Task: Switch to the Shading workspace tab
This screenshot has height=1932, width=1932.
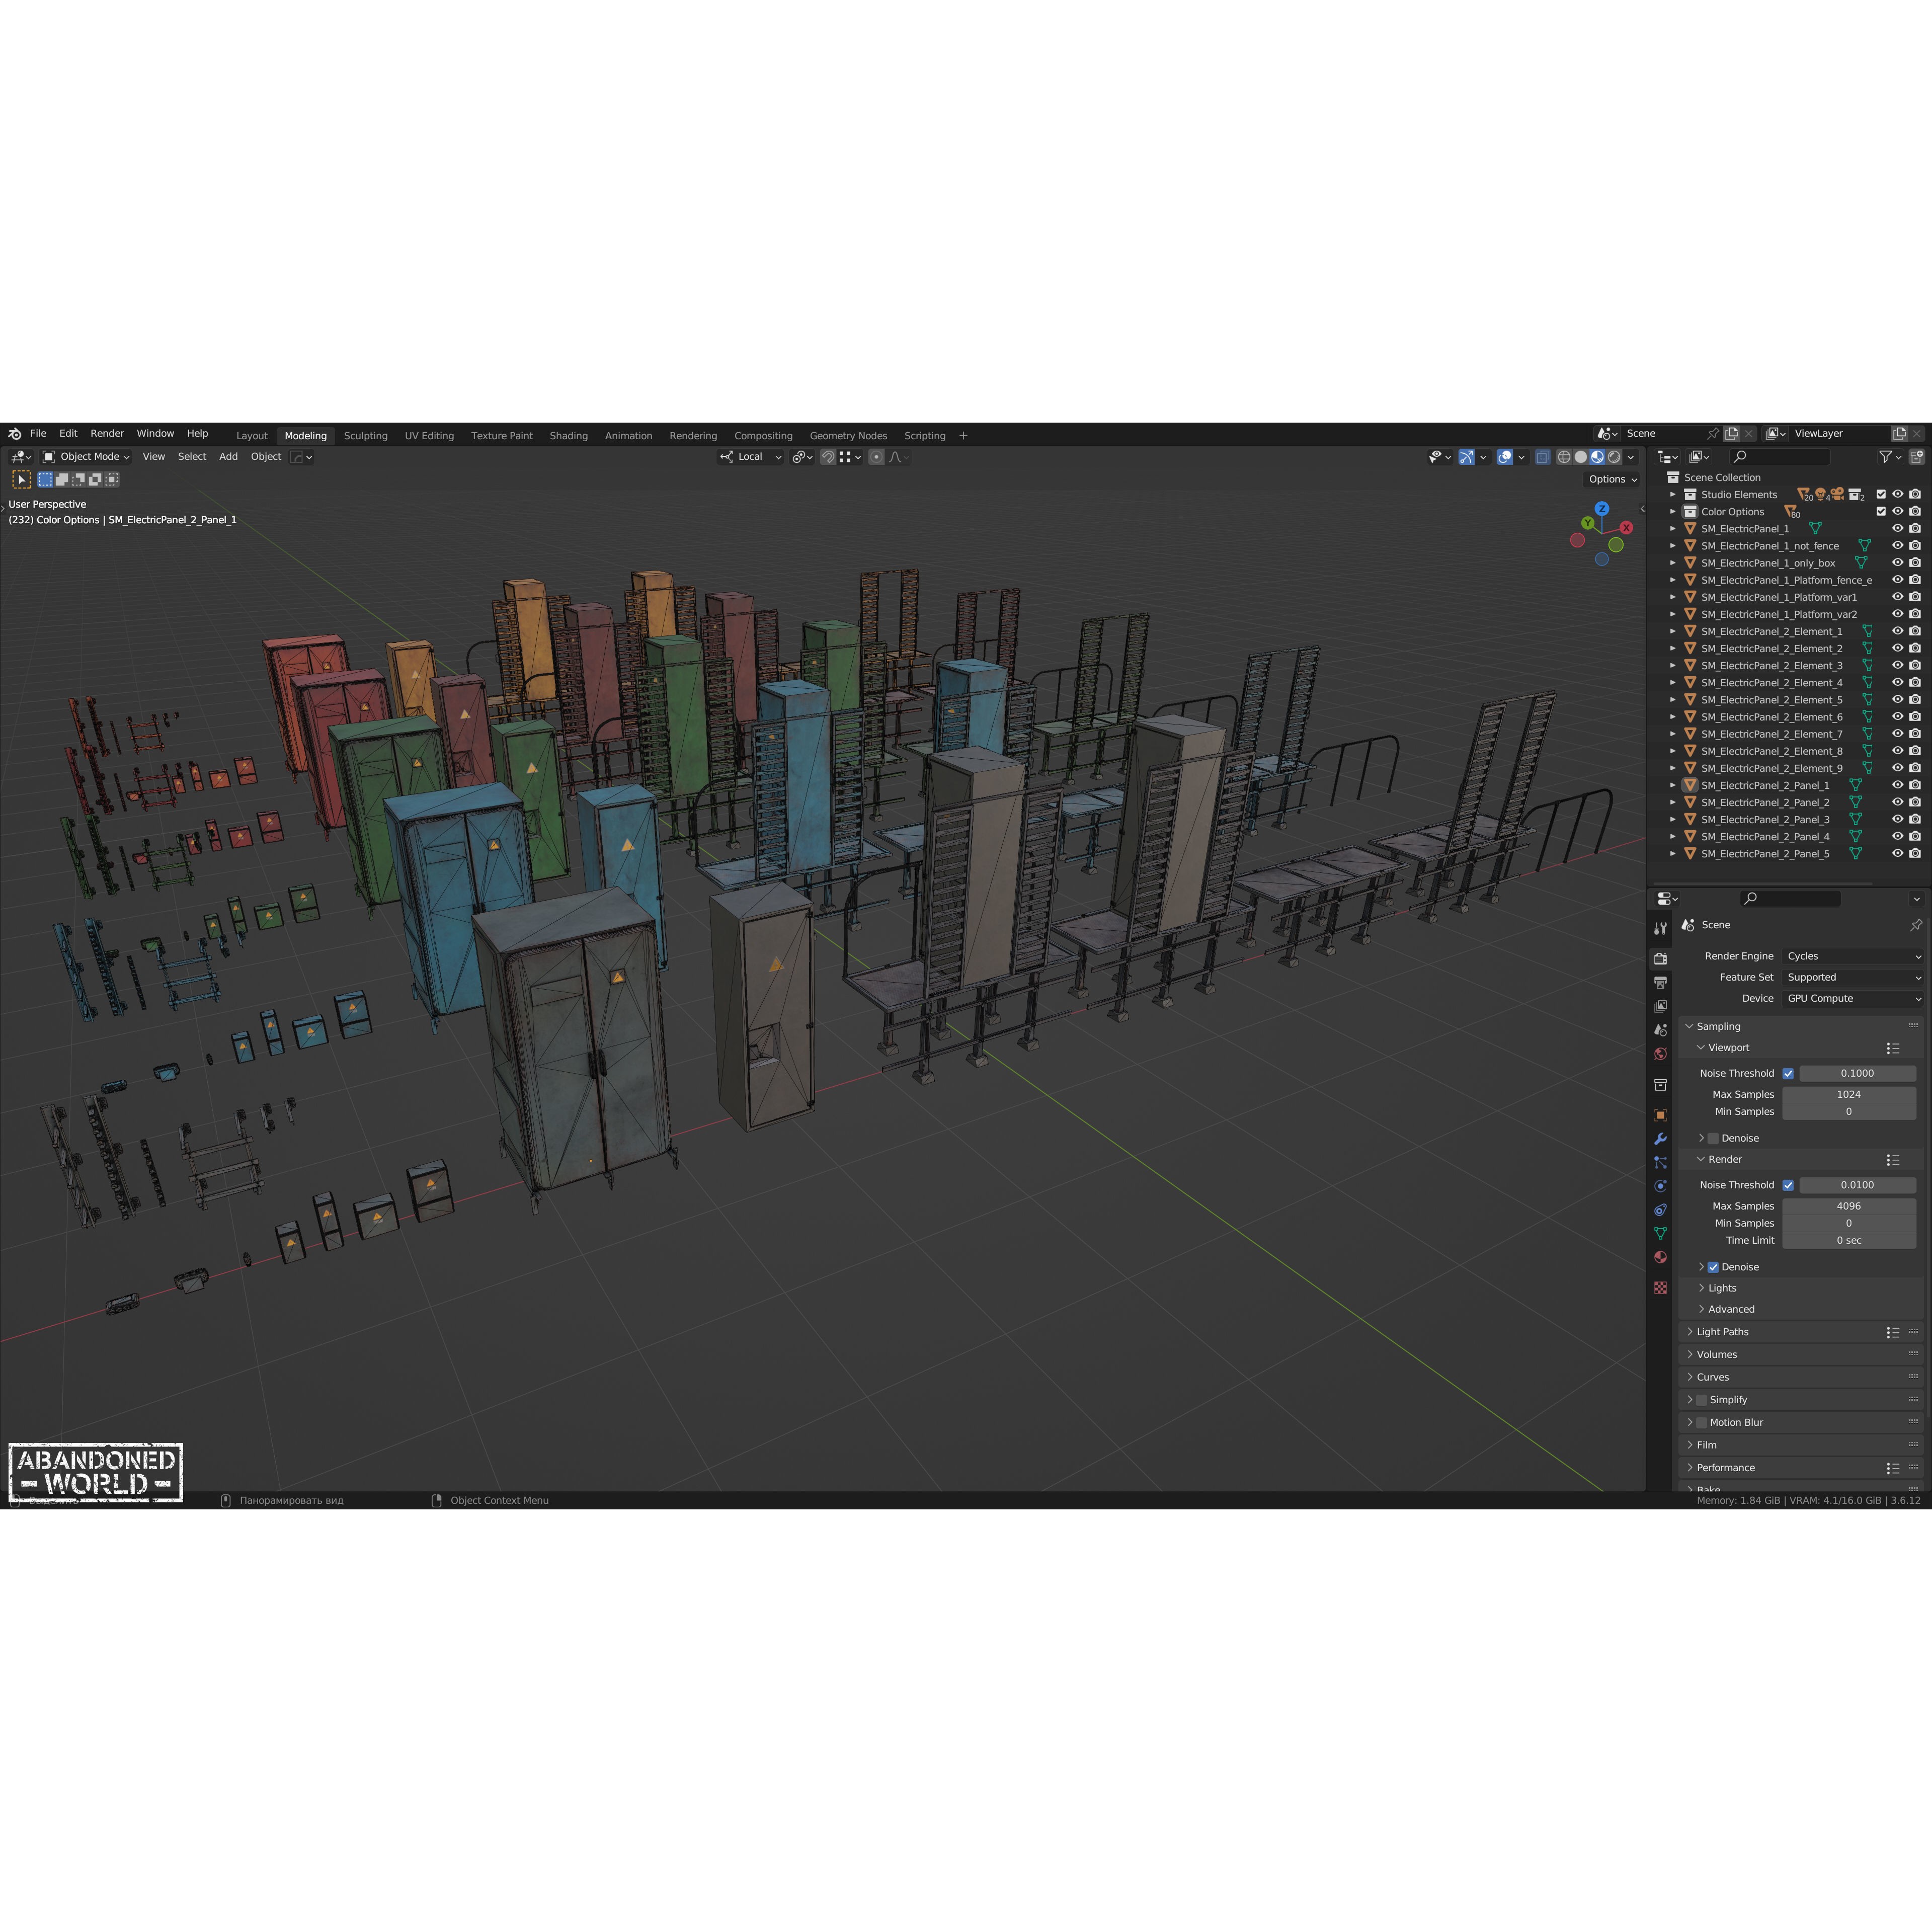Action: [x=568, y=436]
